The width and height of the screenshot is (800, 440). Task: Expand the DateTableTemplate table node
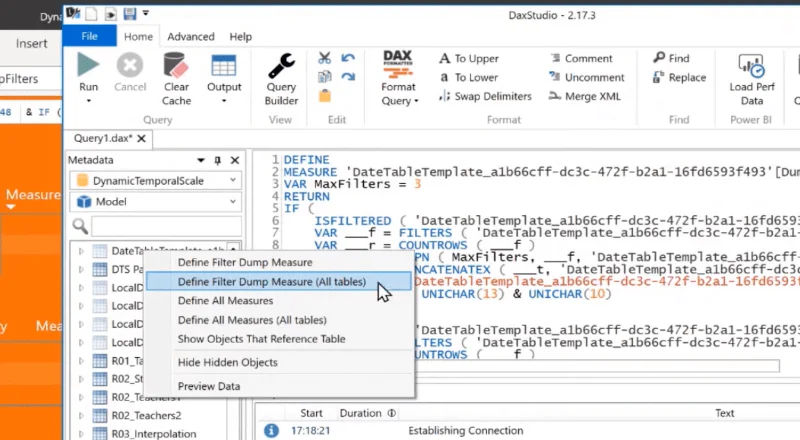click(x=81, y=251)
